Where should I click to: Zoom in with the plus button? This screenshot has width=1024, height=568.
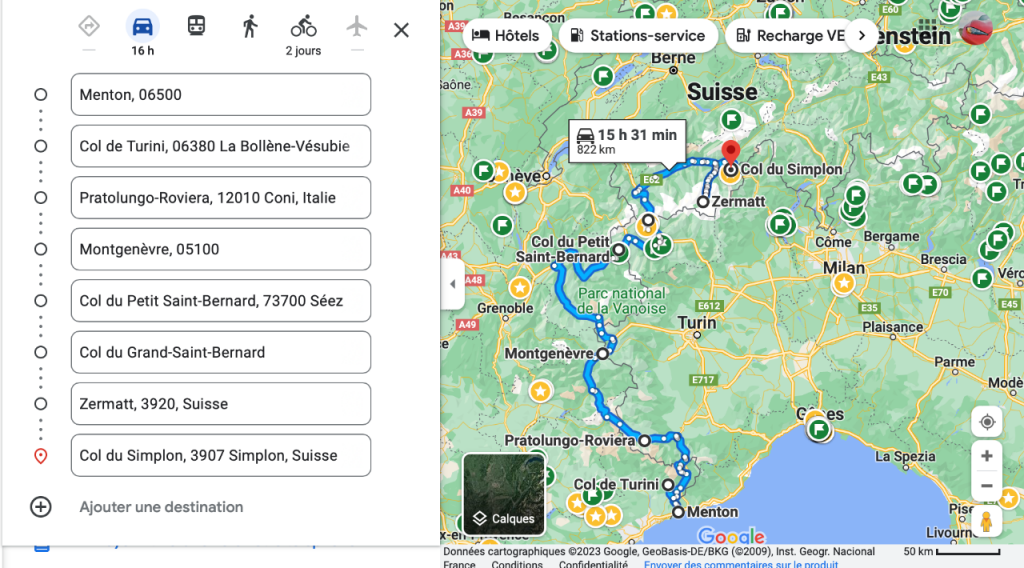(986, 456)
